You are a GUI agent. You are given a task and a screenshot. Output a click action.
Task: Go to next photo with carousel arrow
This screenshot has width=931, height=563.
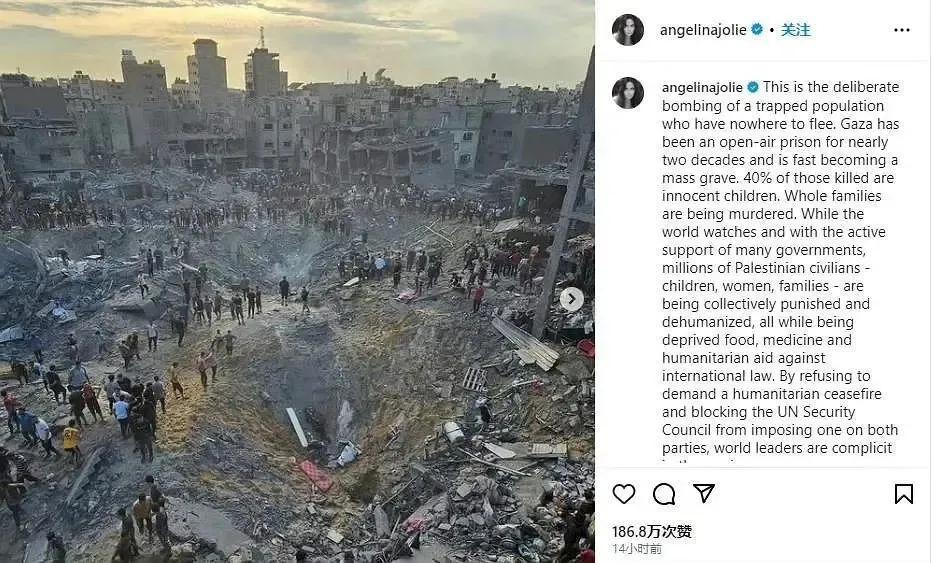[x=572, y=299]
